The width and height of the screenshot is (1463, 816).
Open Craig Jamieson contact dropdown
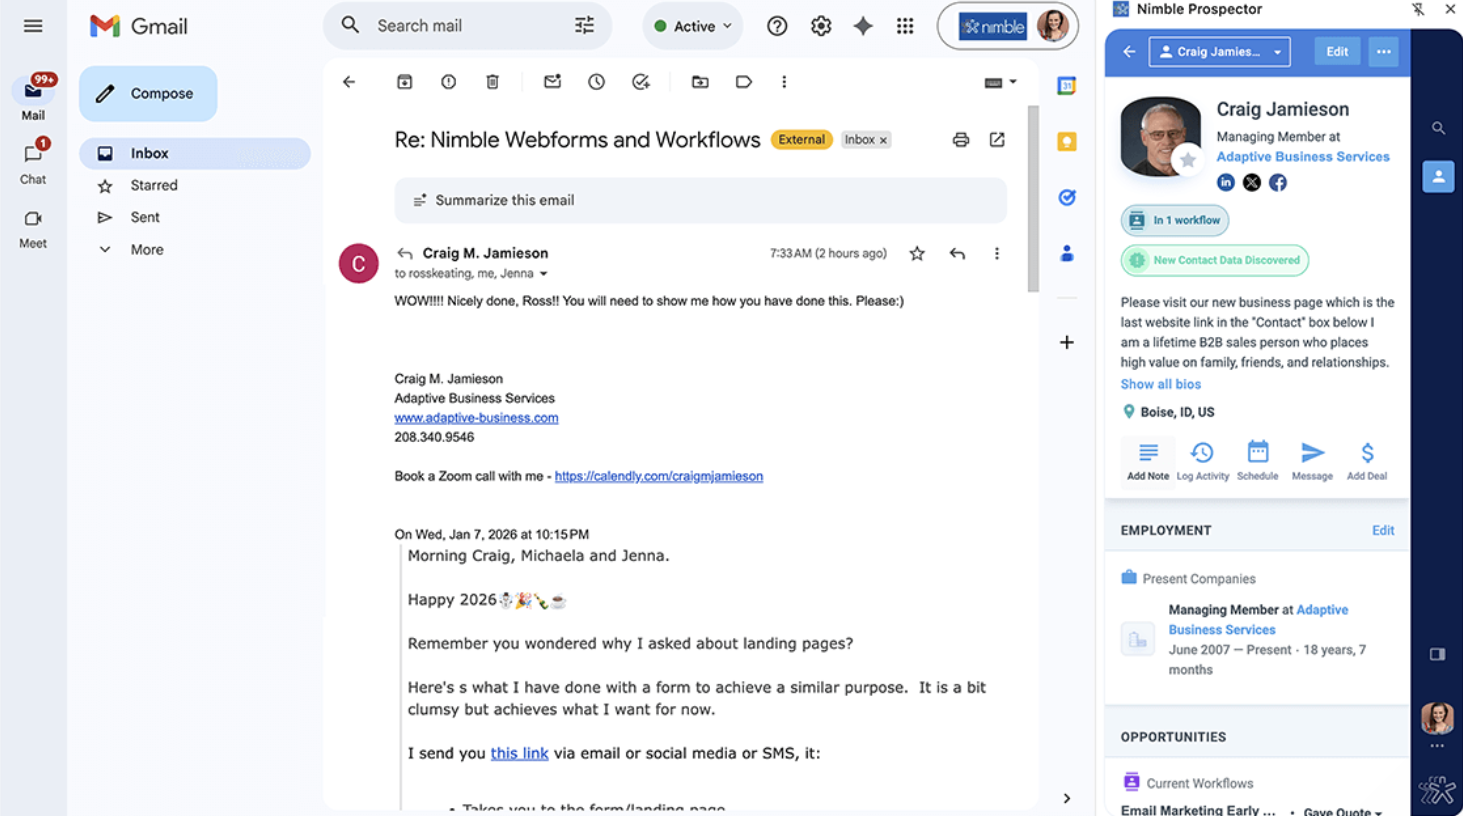click(1219, 52)
